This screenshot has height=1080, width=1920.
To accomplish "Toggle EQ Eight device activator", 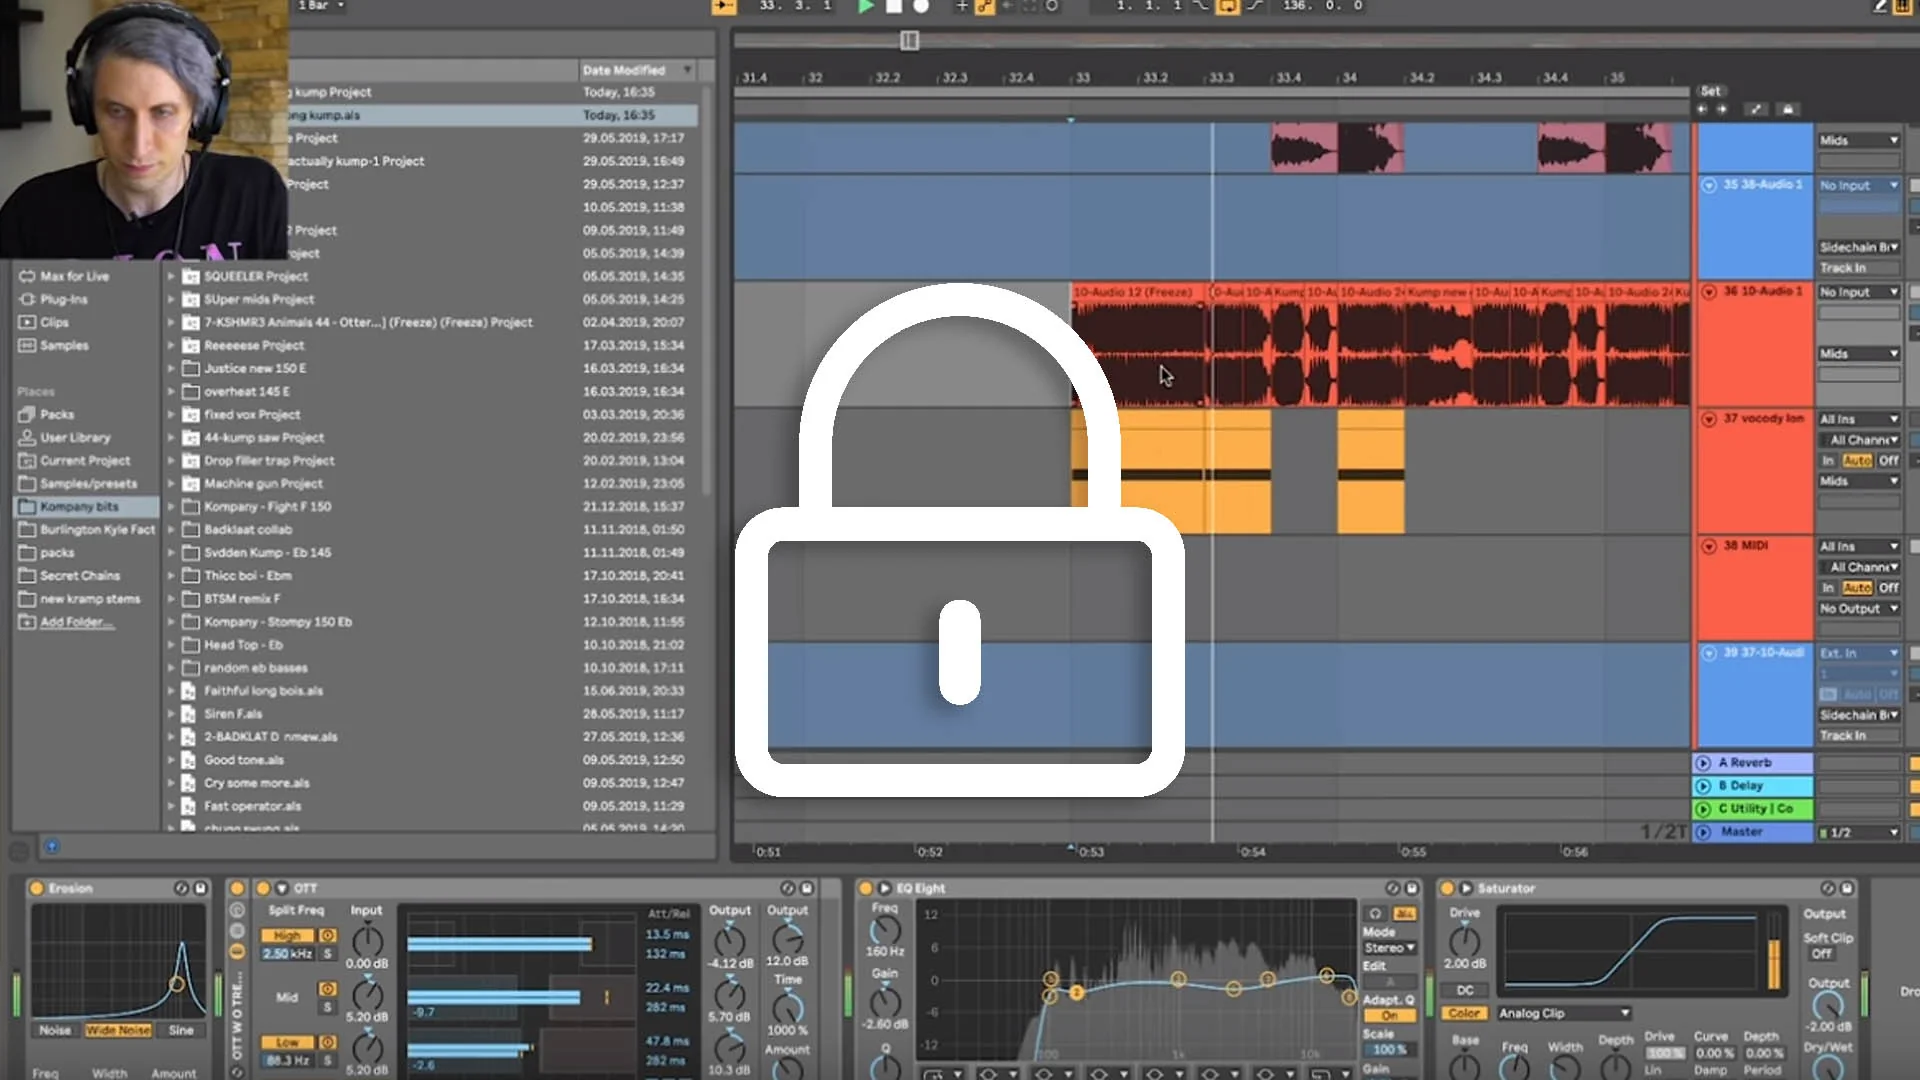I will (x=866, y=888).
